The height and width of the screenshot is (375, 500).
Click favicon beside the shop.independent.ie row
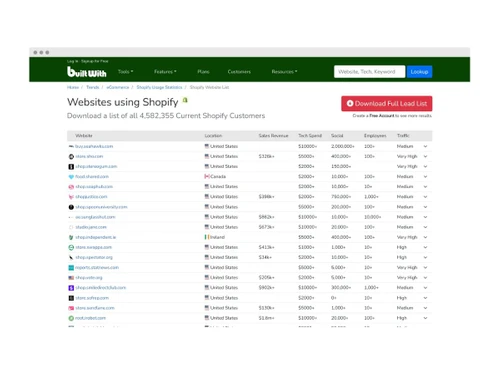click(x=71, y=237)
